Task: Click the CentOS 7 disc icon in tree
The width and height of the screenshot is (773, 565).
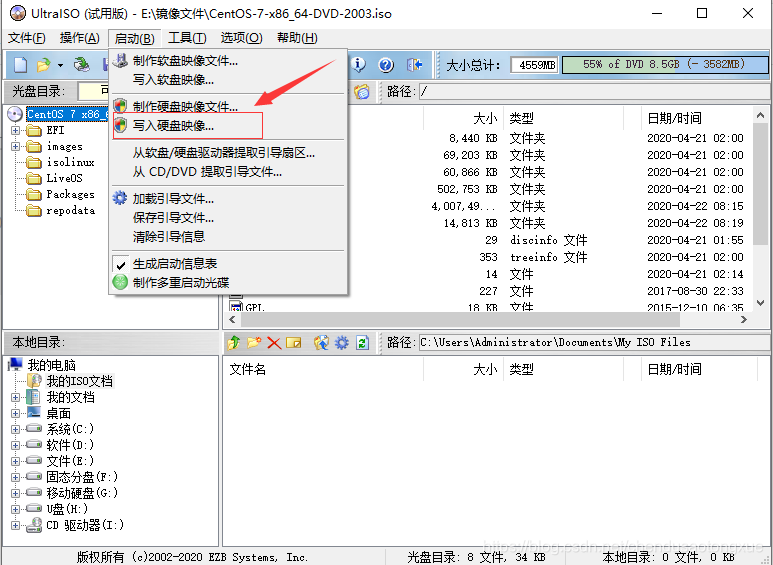Action: click(x=15, y=114)
